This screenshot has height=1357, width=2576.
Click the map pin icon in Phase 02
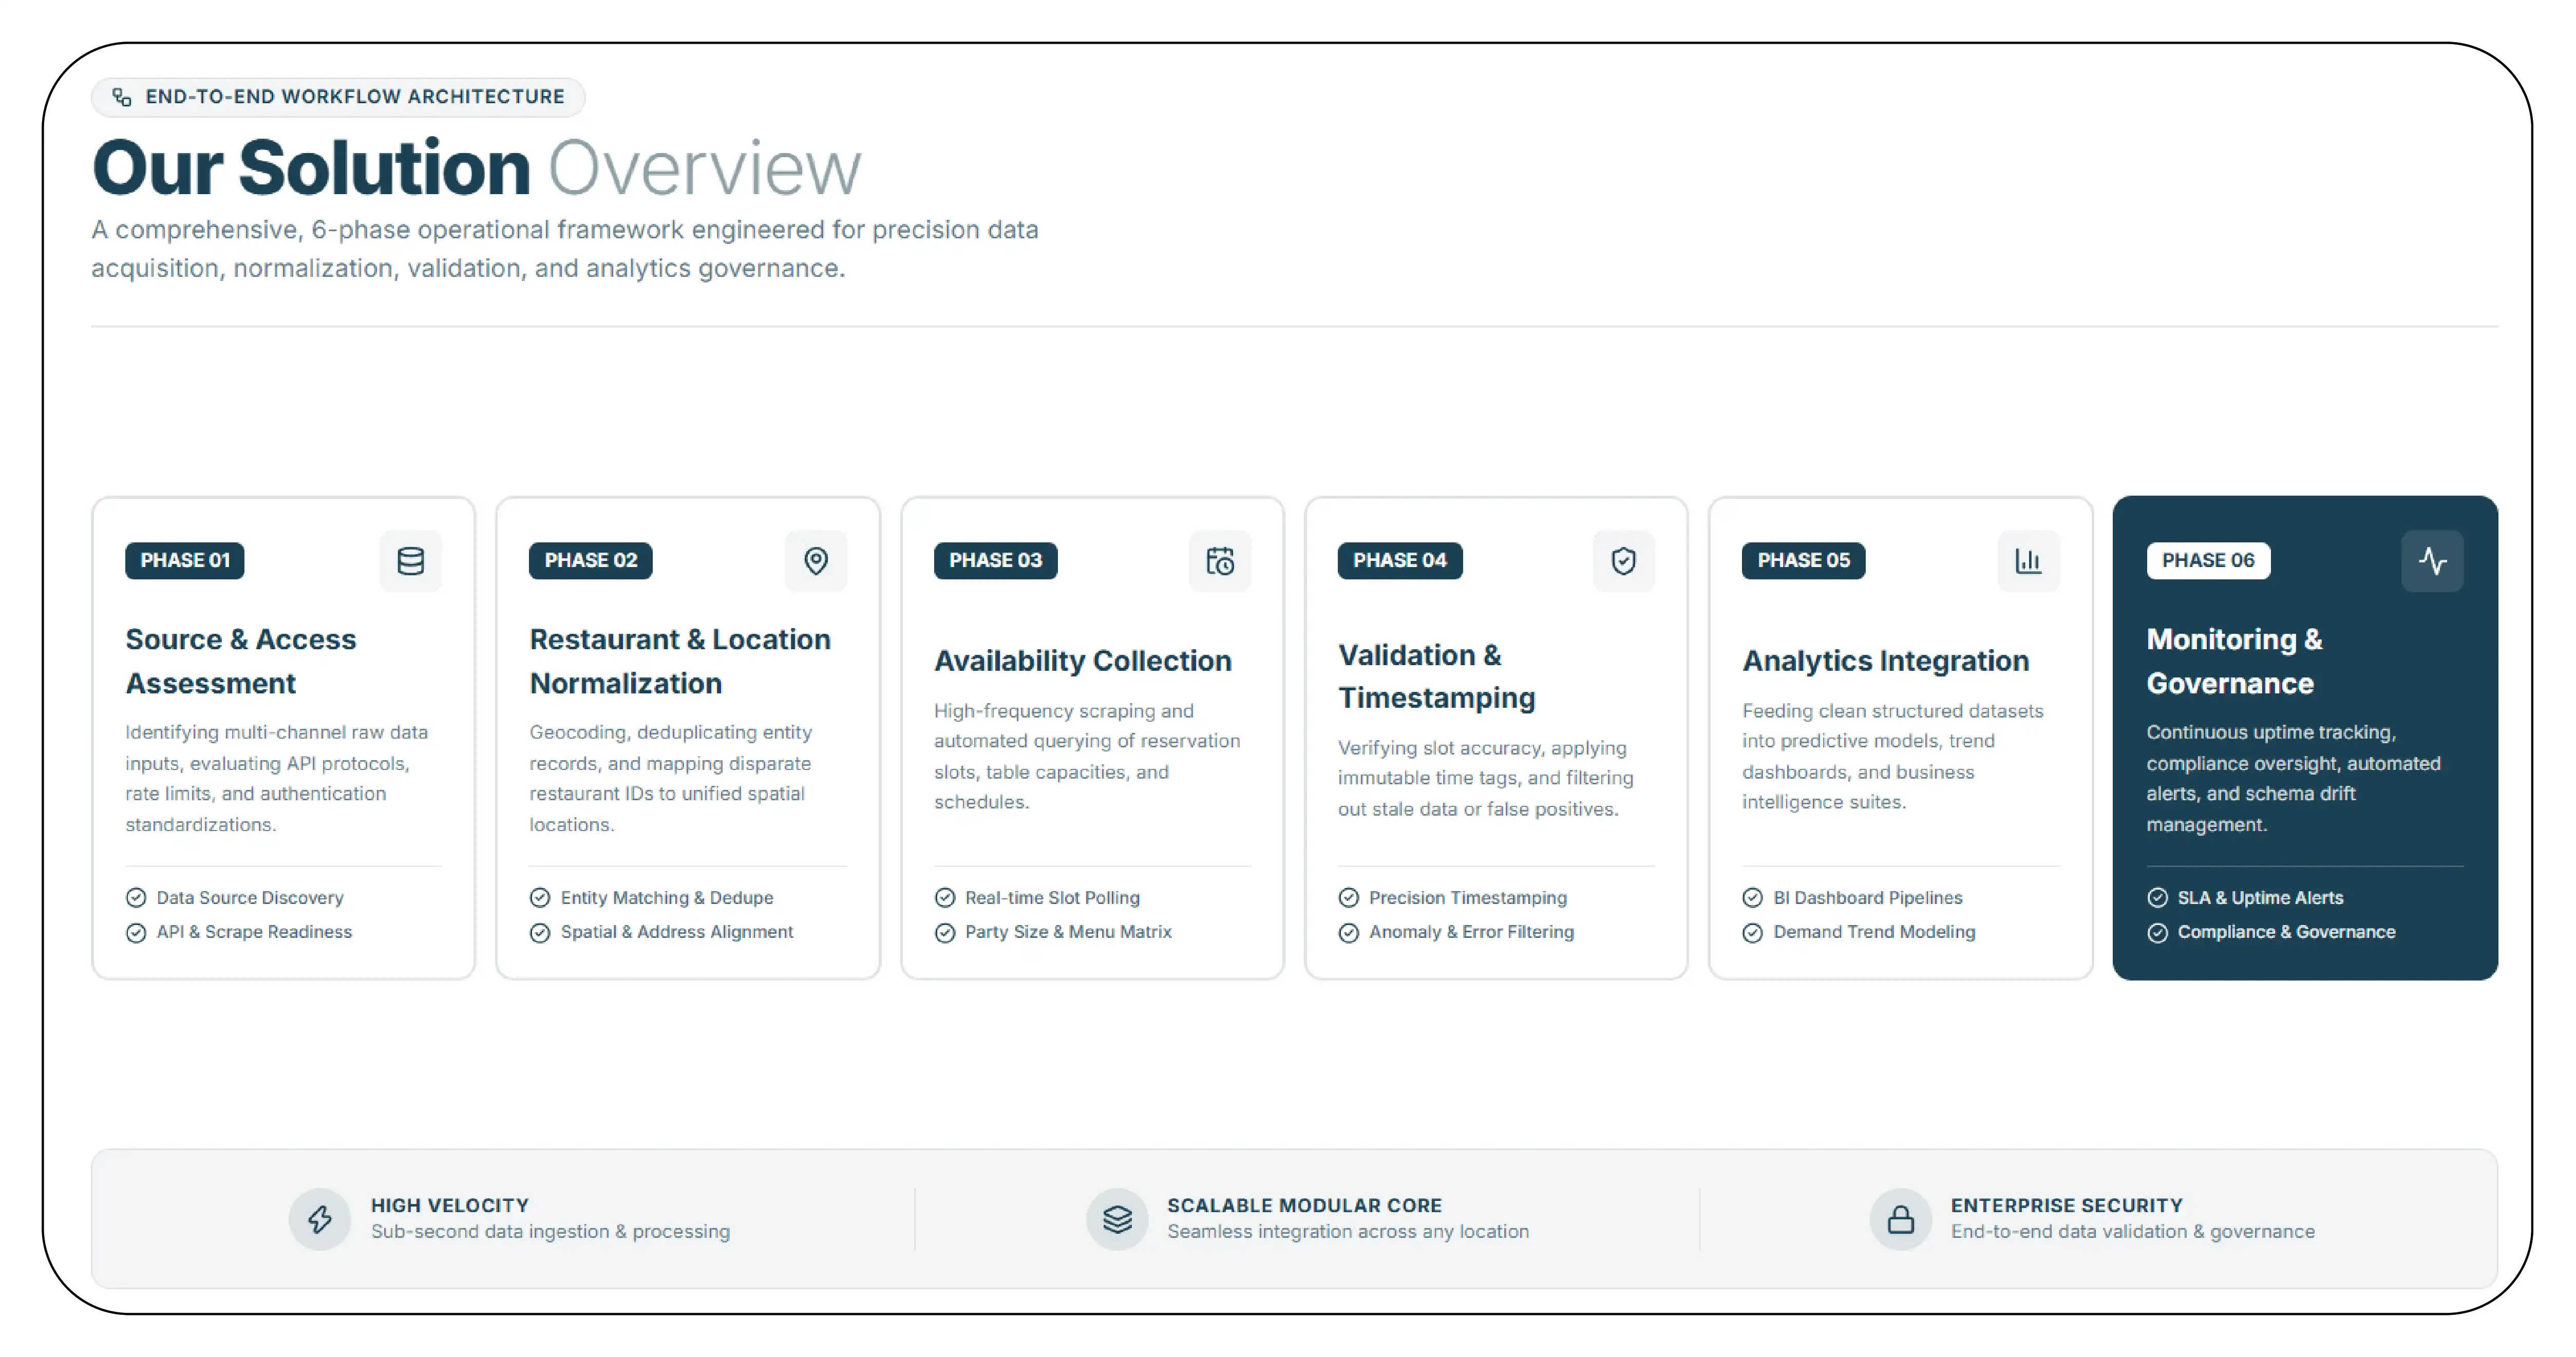click(816, 561)
